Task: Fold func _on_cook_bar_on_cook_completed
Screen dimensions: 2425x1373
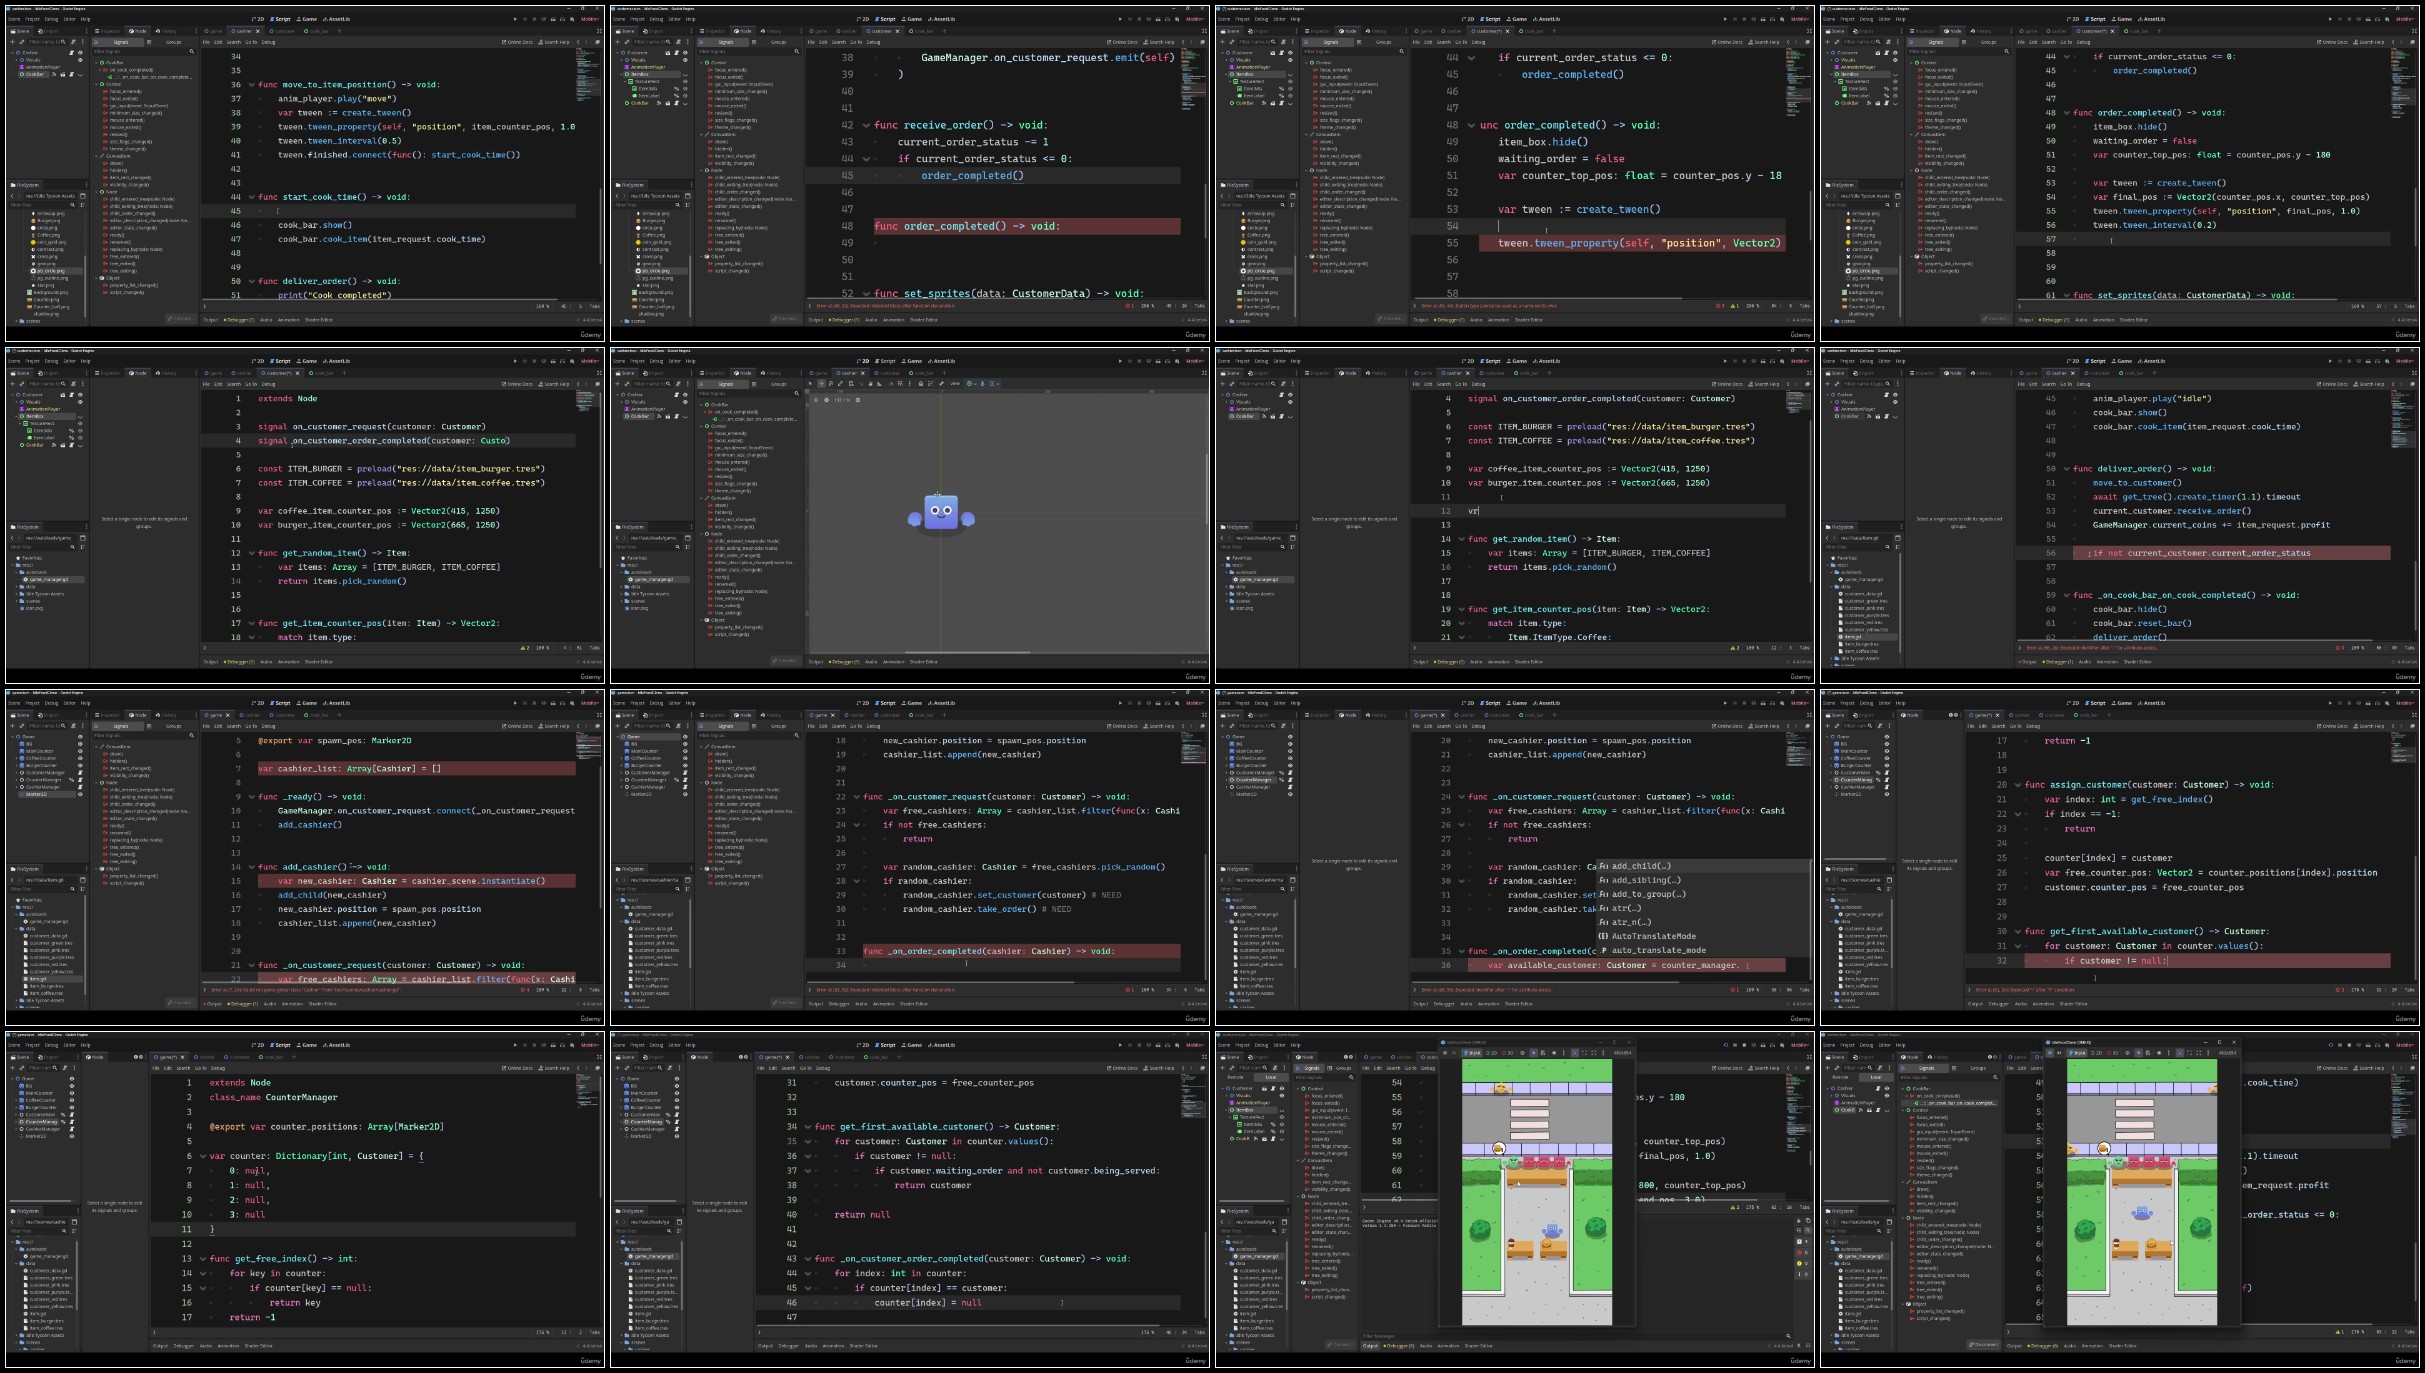Action: point(2066,595)
